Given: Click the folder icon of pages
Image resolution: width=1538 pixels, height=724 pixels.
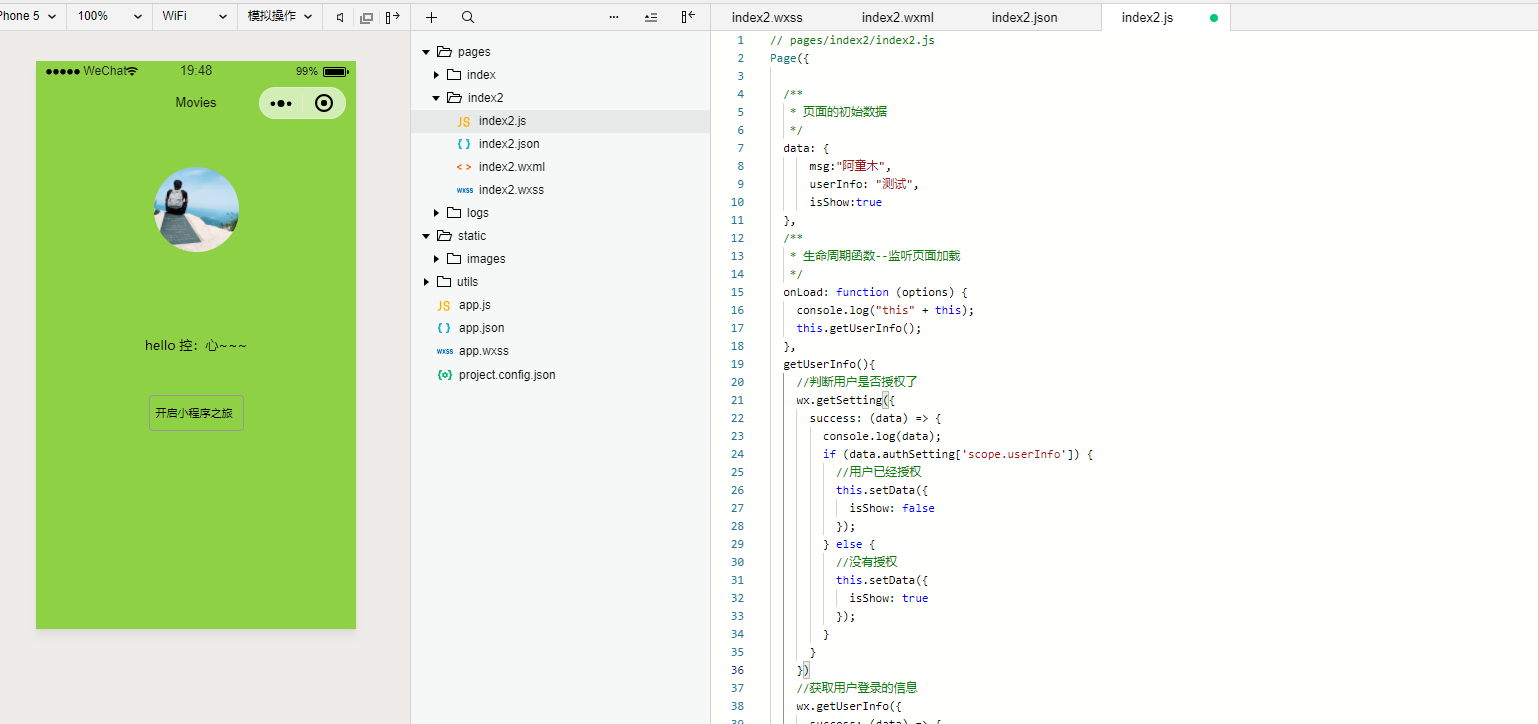Looking at the screenshot, I should pos(444,52).
